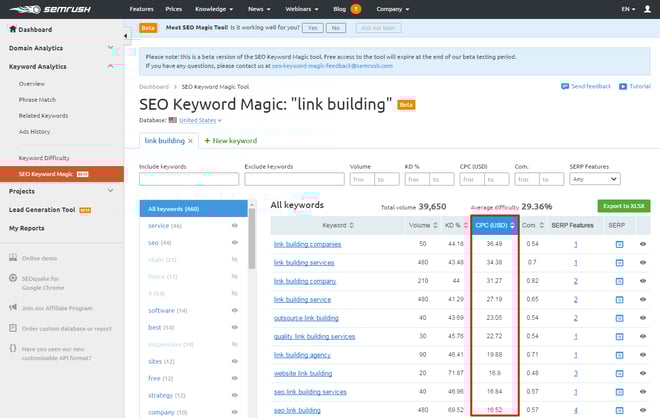Sort by CPC (USD) column header
This screenshot has height=418, width=660.
[x=495, y=225]
